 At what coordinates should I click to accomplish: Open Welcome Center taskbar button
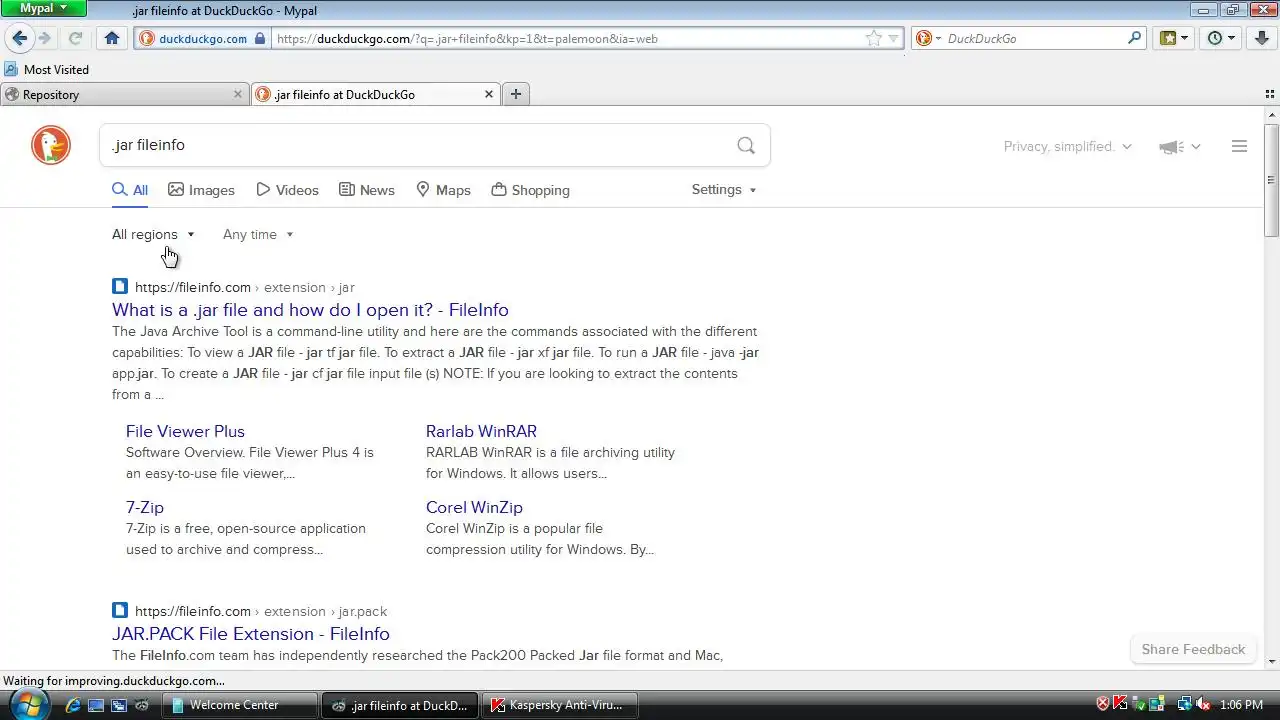pos(241,705)
